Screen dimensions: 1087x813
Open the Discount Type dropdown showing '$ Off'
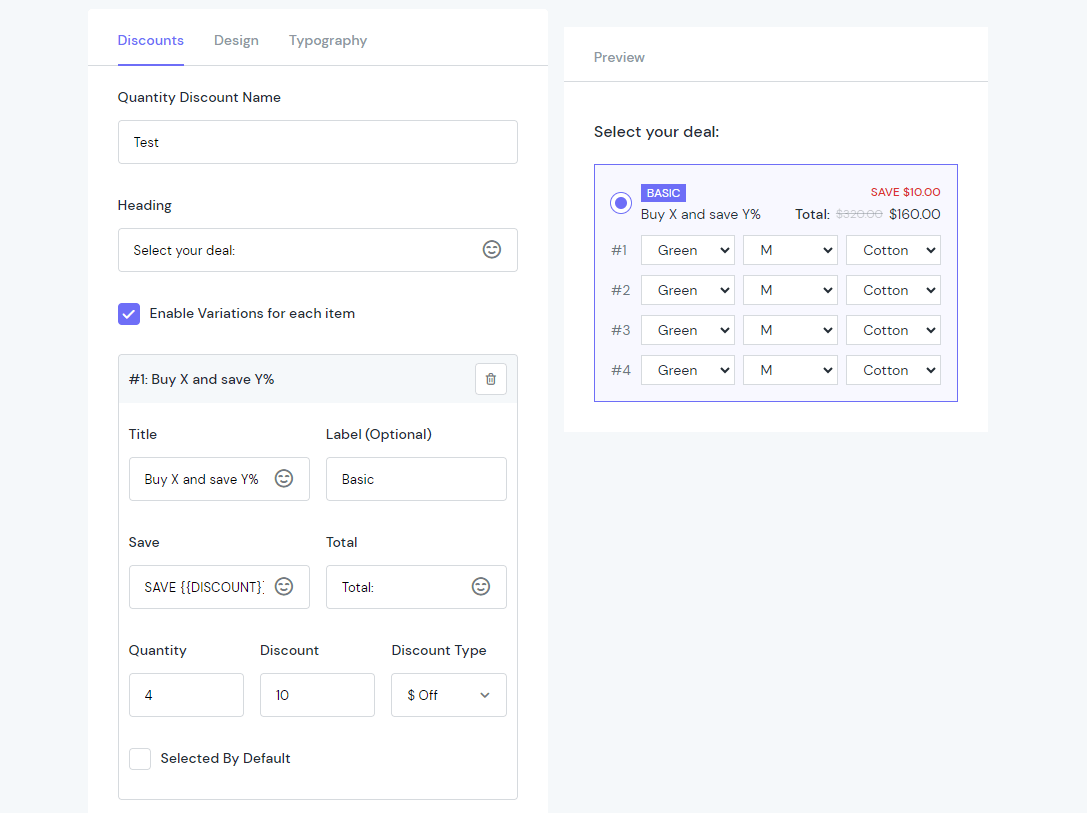pos(448,695)
